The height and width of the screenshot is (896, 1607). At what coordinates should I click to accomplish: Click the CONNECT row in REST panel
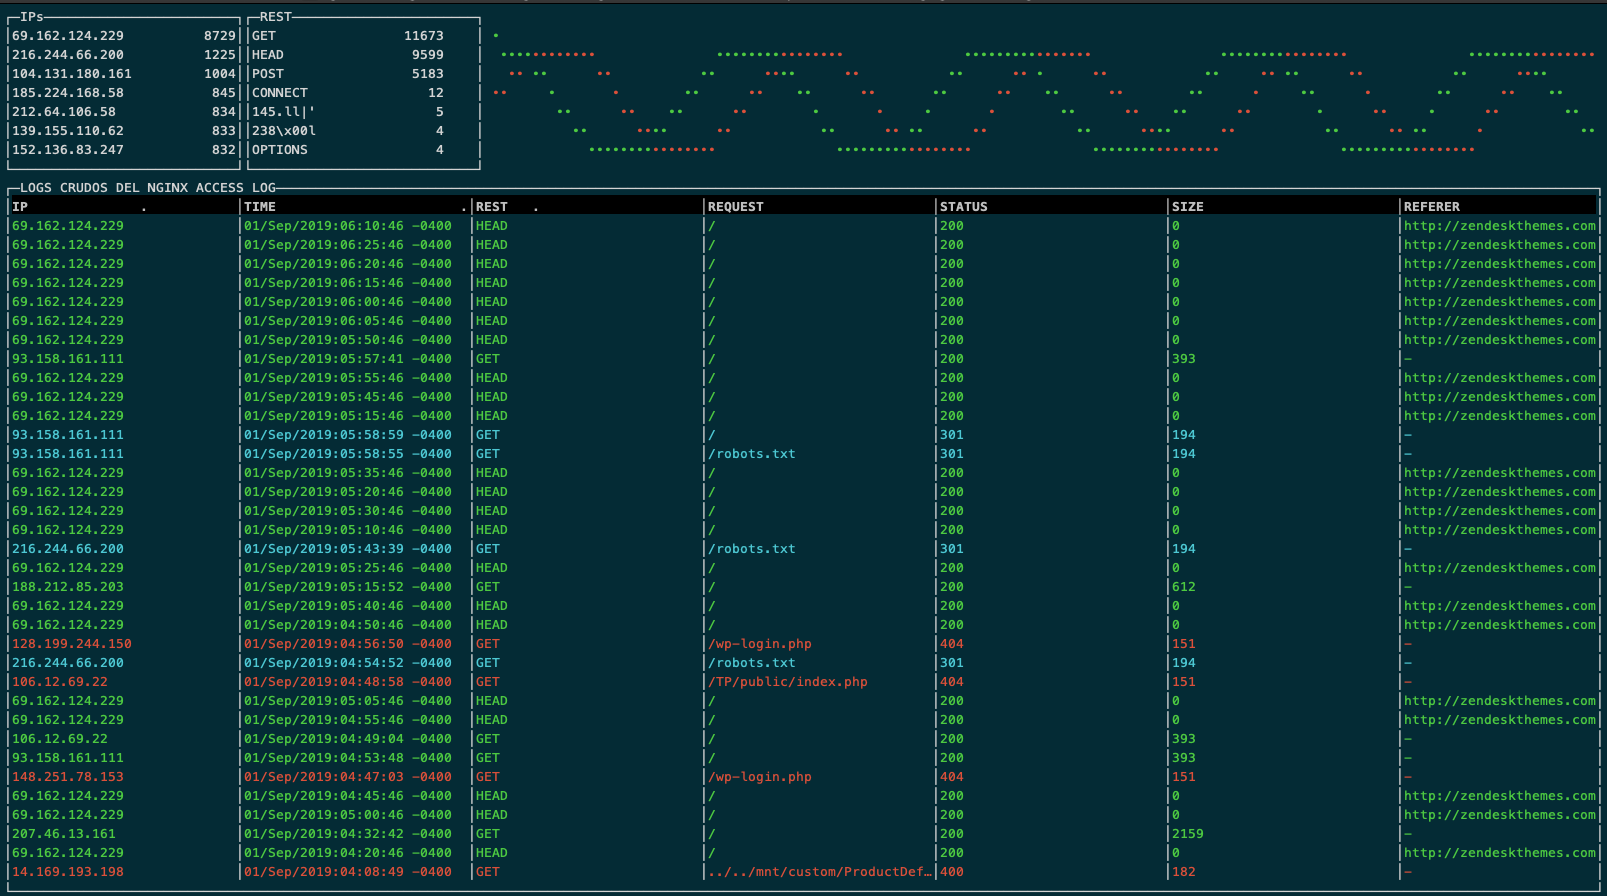tap(348, 92)
